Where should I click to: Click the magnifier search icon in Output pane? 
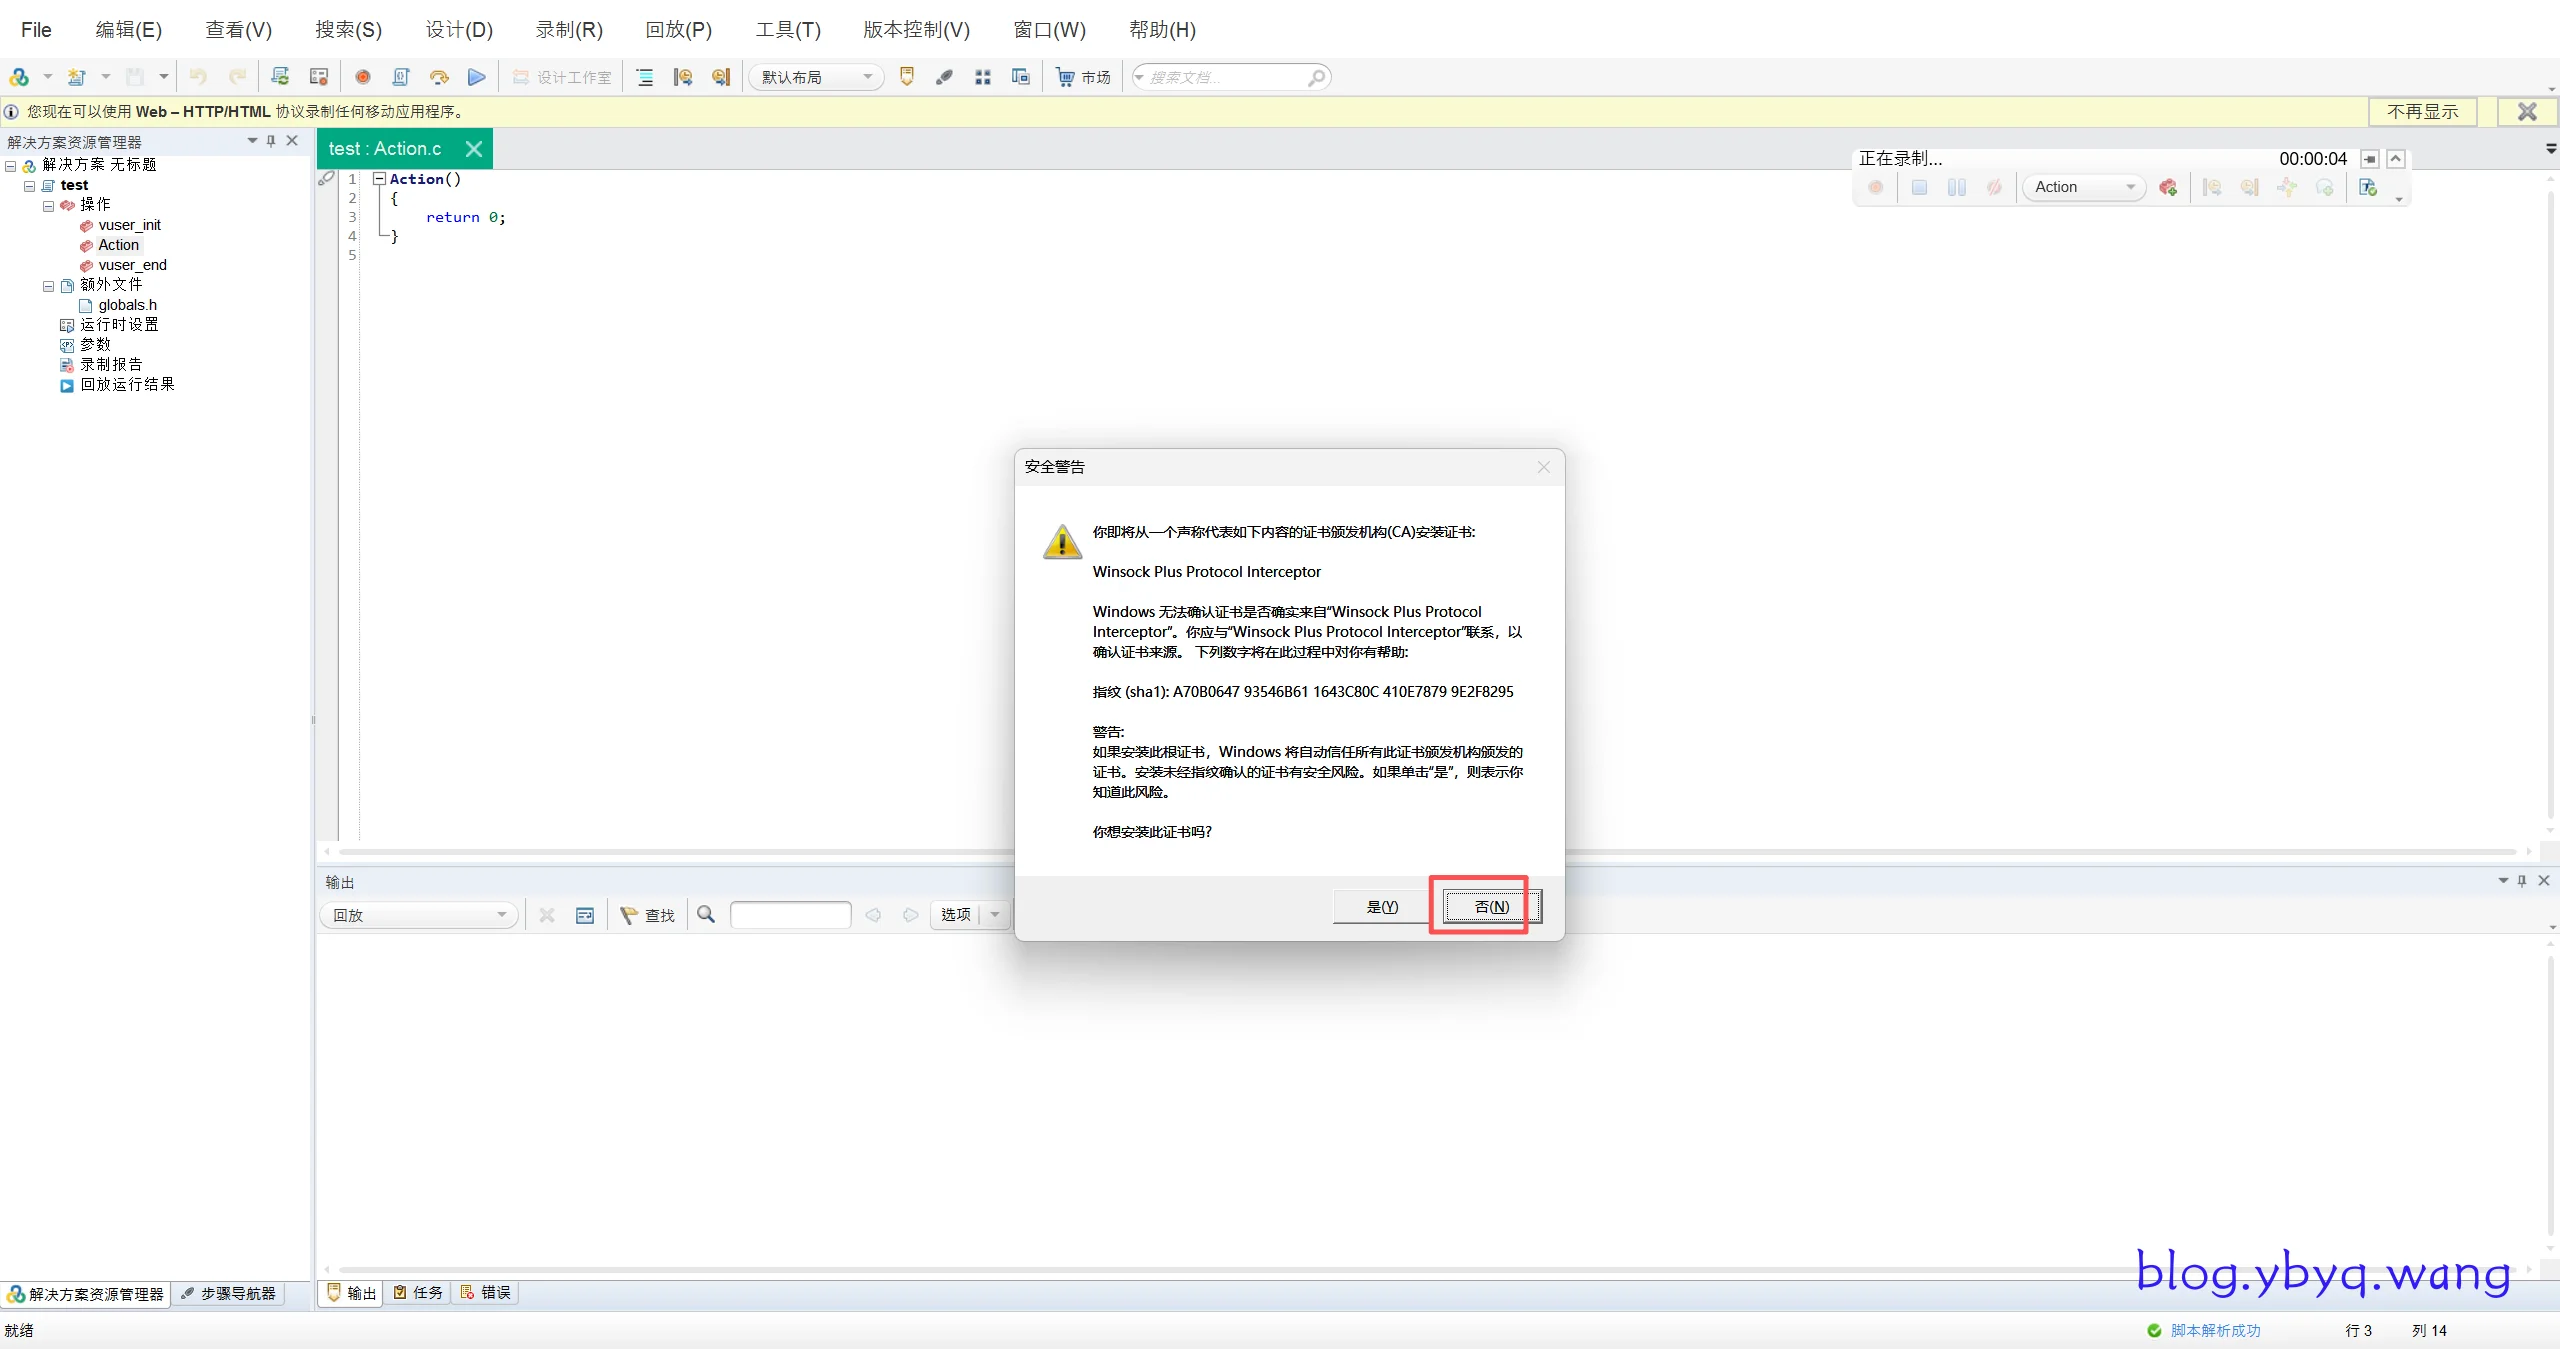706,914
